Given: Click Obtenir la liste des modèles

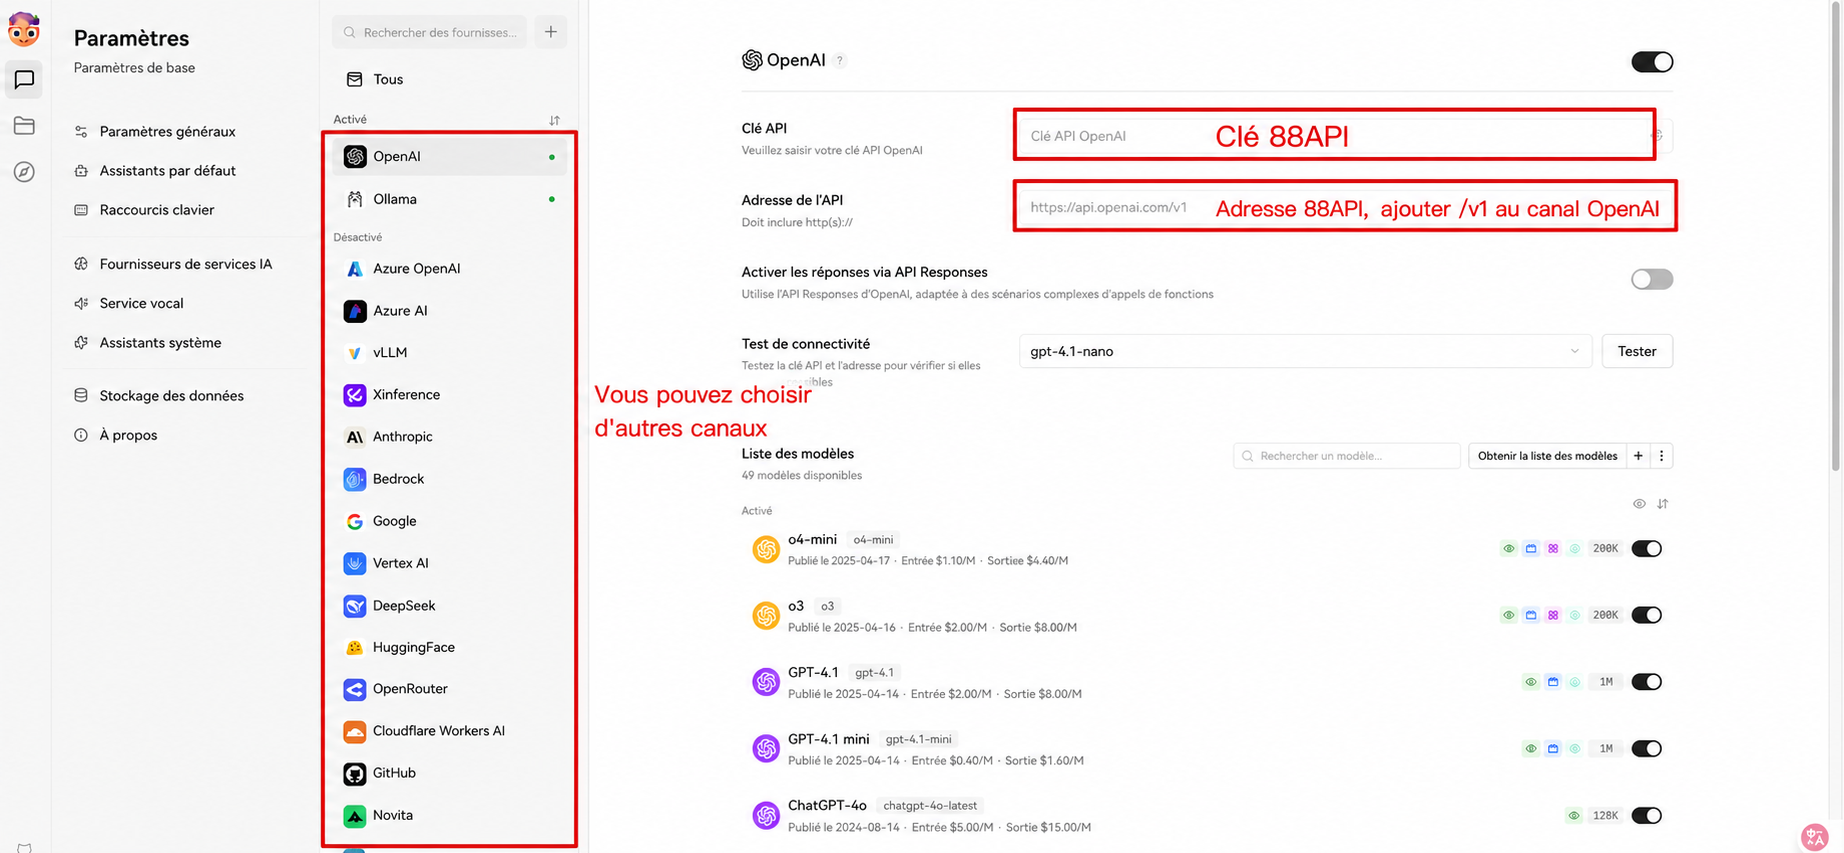Looking at the screenshot, I should (x=1547, y=456).
